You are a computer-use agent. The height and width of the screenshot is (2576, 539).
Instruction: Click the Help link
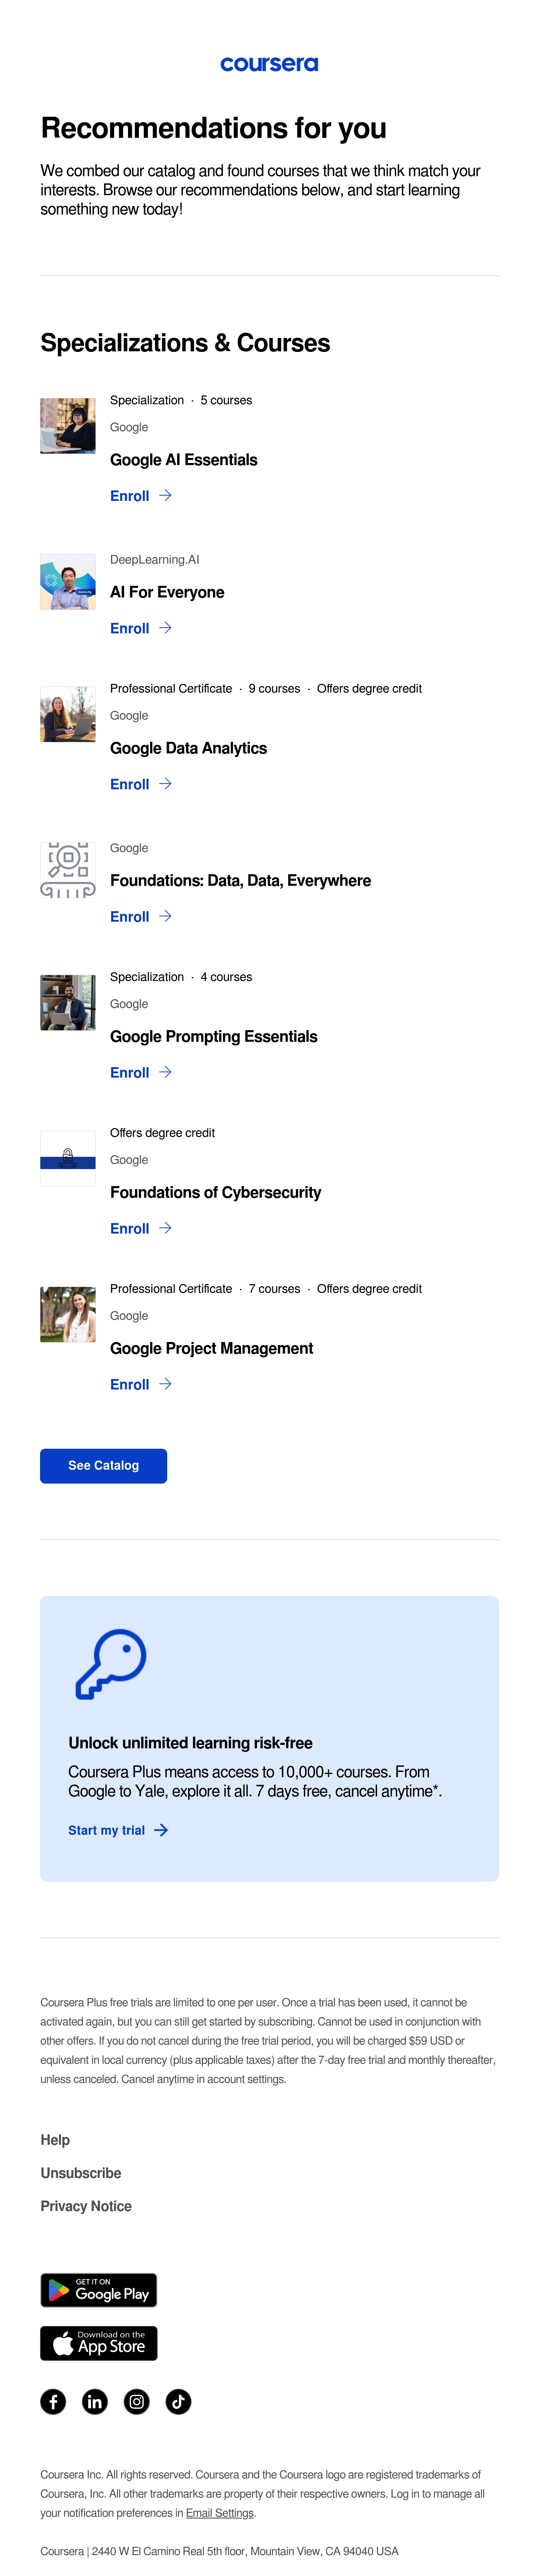(x=55, y=2140)
